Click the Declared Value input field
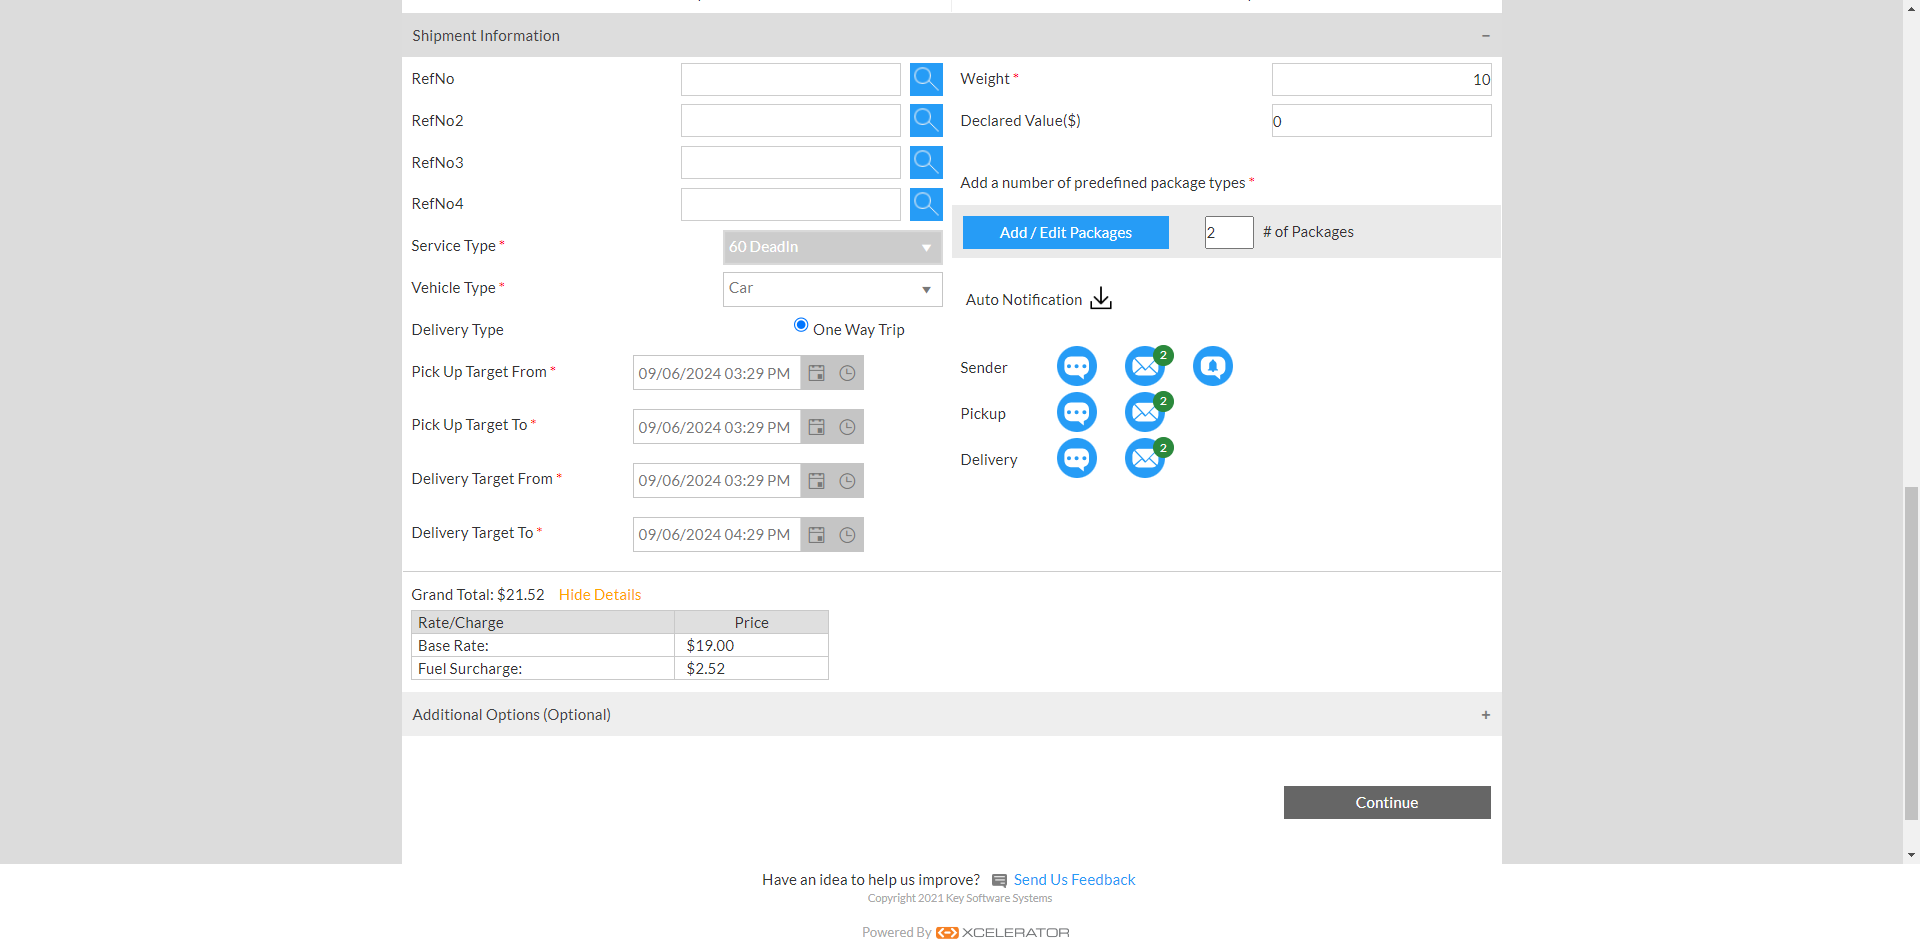The height and width of the screenshot is (945, 1920). click(x=1381, y=121)
